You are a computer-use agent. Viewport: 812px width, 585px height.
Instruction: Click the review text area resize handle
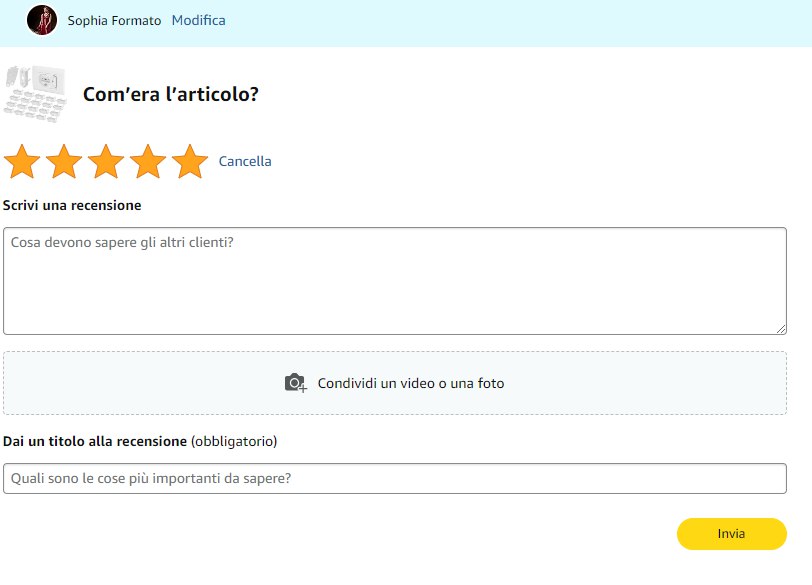coord(780,328)
